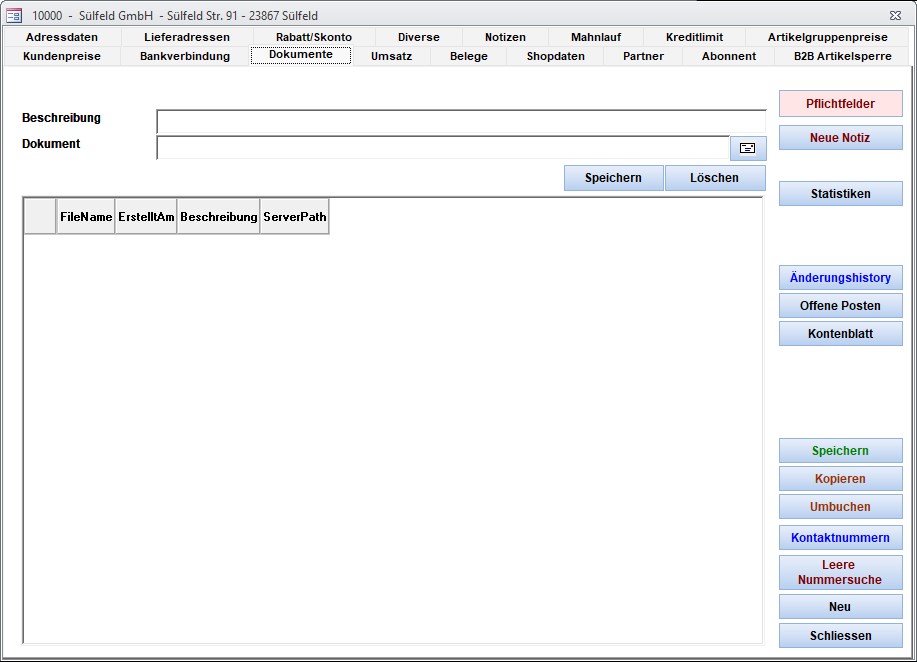Screen dimensions: 917x662
Task: Create a Neue Notiz
Action: 840,138
